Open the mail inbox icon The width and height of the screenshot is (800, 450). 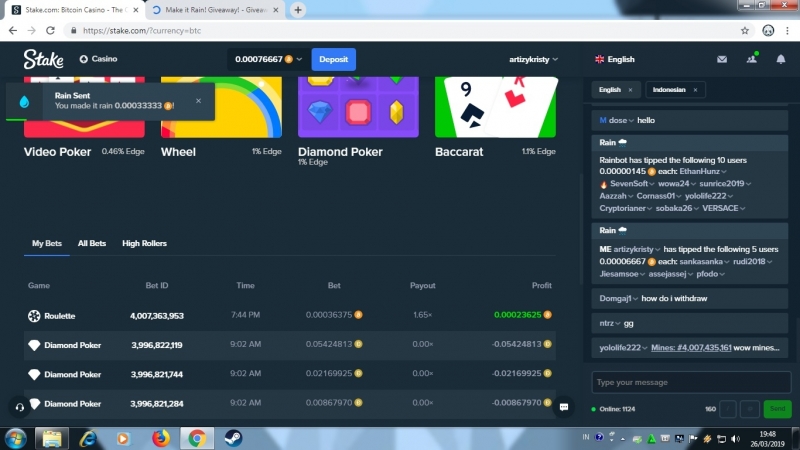click(x=722, y=59)
